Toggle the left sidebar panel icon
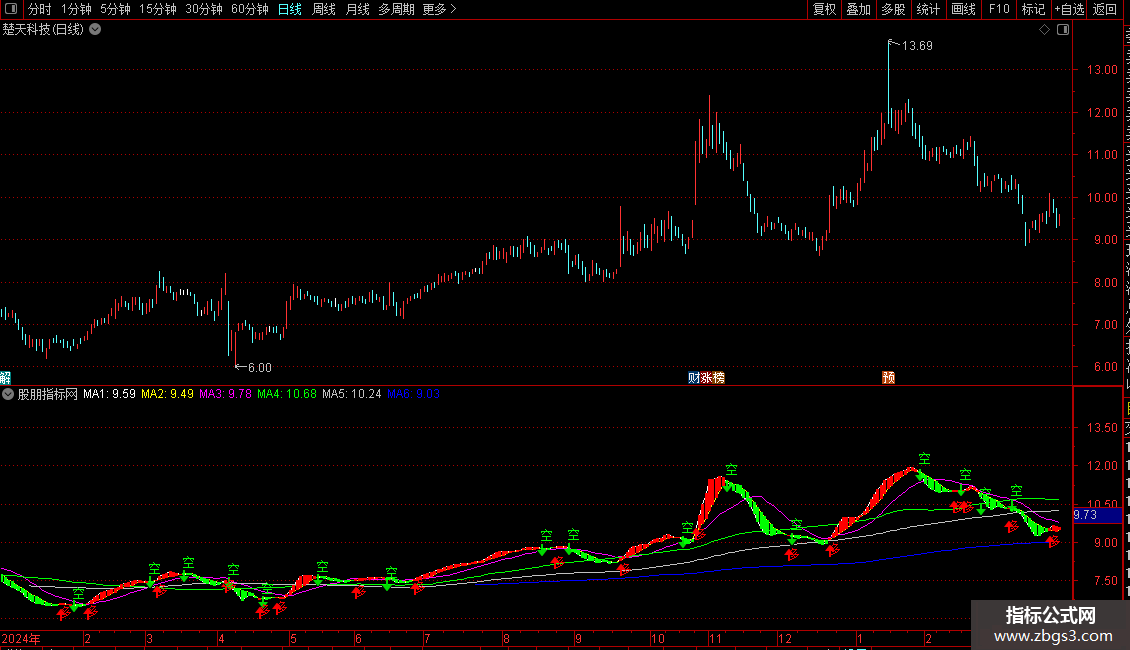1130x650 pixels. coord(11,9)
